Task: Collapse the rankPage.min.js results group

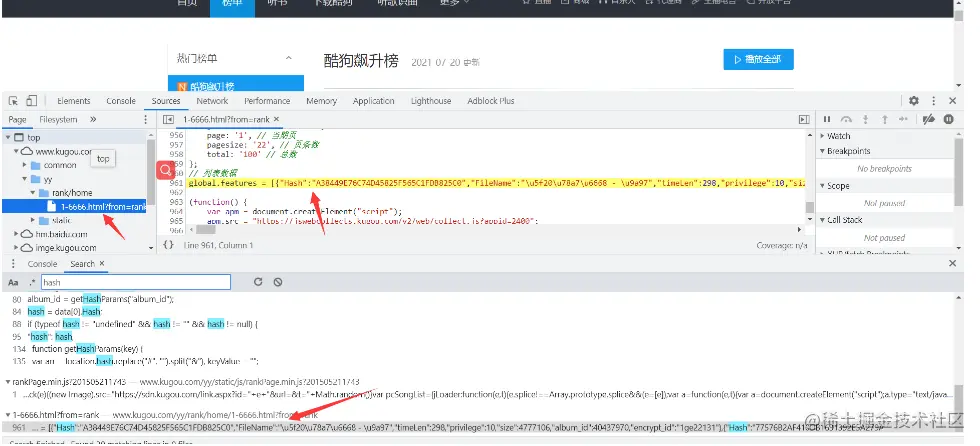Action: tap(8, 381)
